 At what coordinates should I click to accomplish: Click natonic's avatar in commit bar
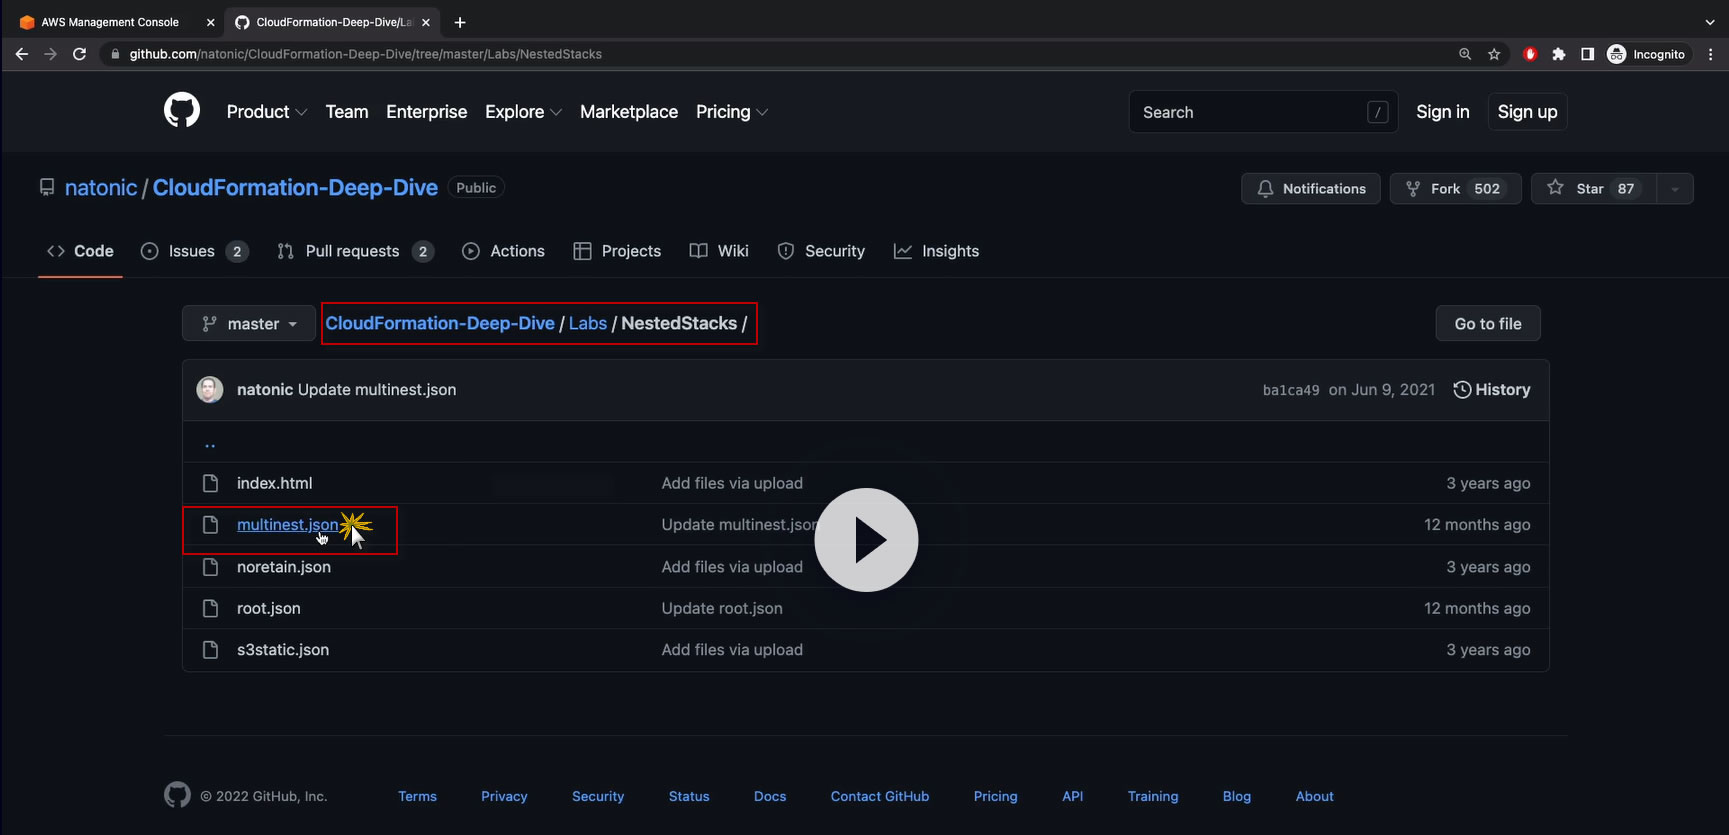pos(210,389)
